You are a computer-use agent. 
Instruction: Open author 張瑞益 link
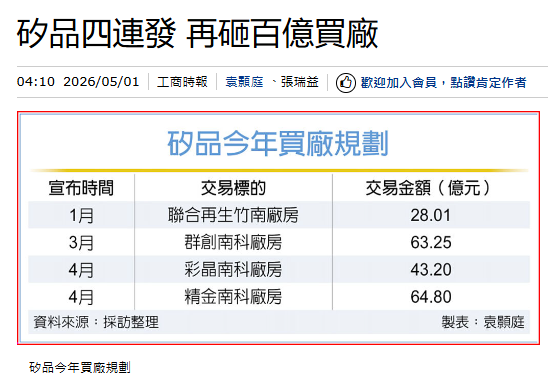[x=300, y=82]
